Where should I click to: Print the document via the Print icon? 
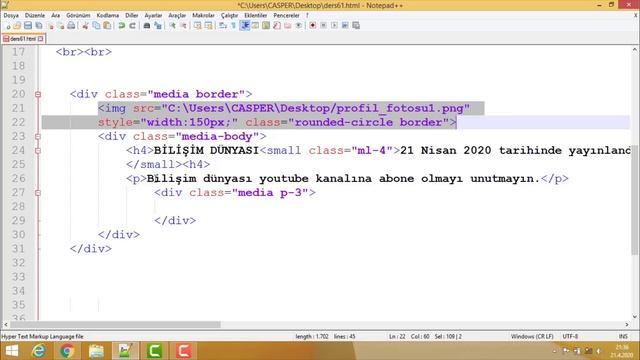point(71,26)
